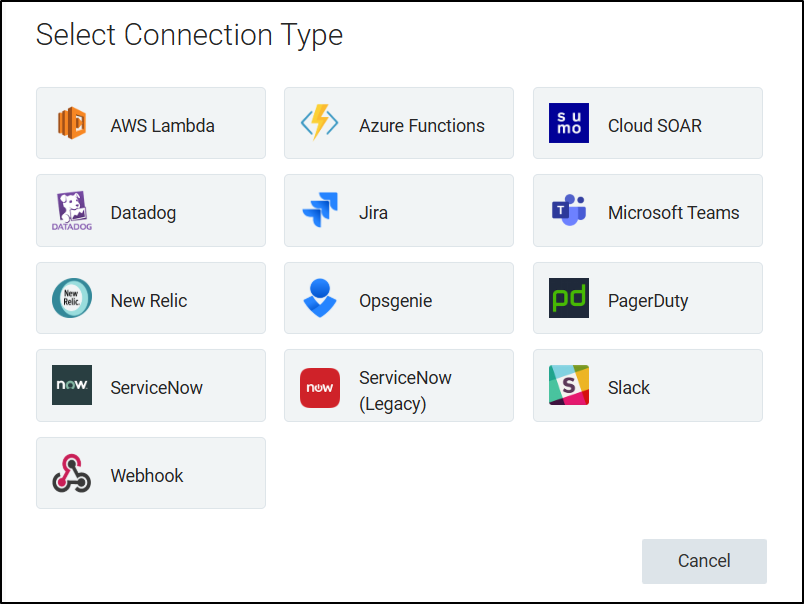Choose the "Cloud SOAR" text label
The height and width of the screenshot is (604, 804).
(654, 126)
